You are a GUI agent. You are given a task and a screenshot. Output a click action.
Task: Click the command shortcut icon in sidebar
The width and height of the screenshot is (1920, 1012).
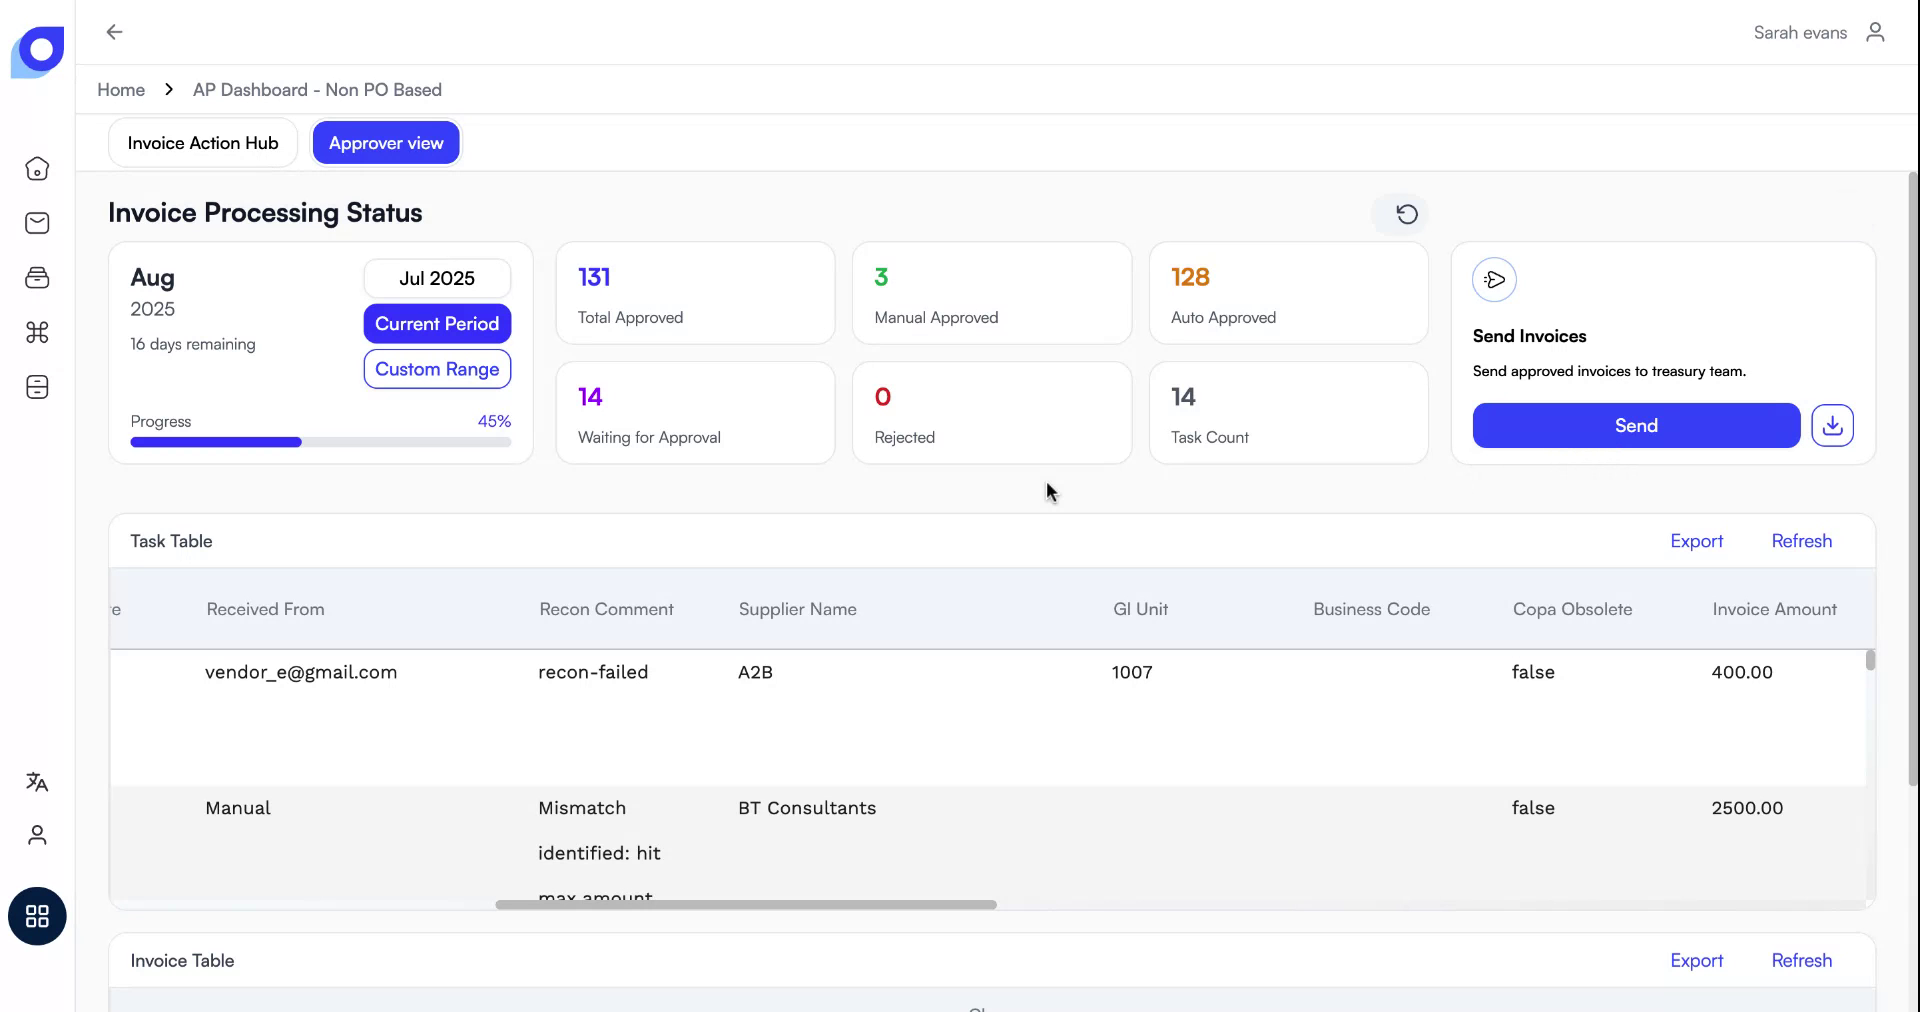tap(37, 332)
